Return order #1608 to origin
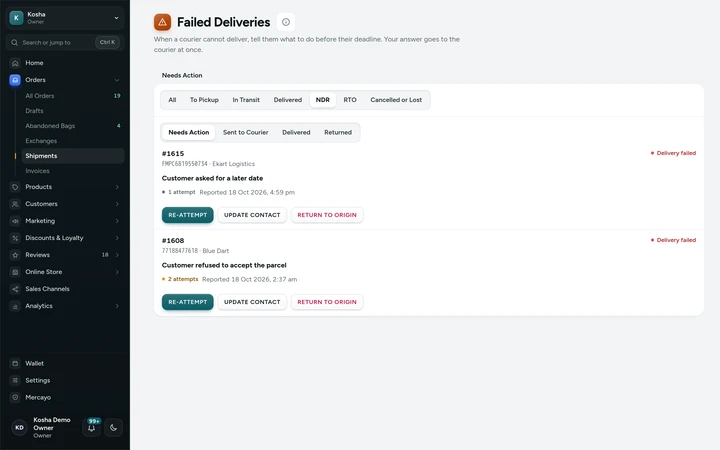Screen dimensions: 720x450 pos(327,302)
